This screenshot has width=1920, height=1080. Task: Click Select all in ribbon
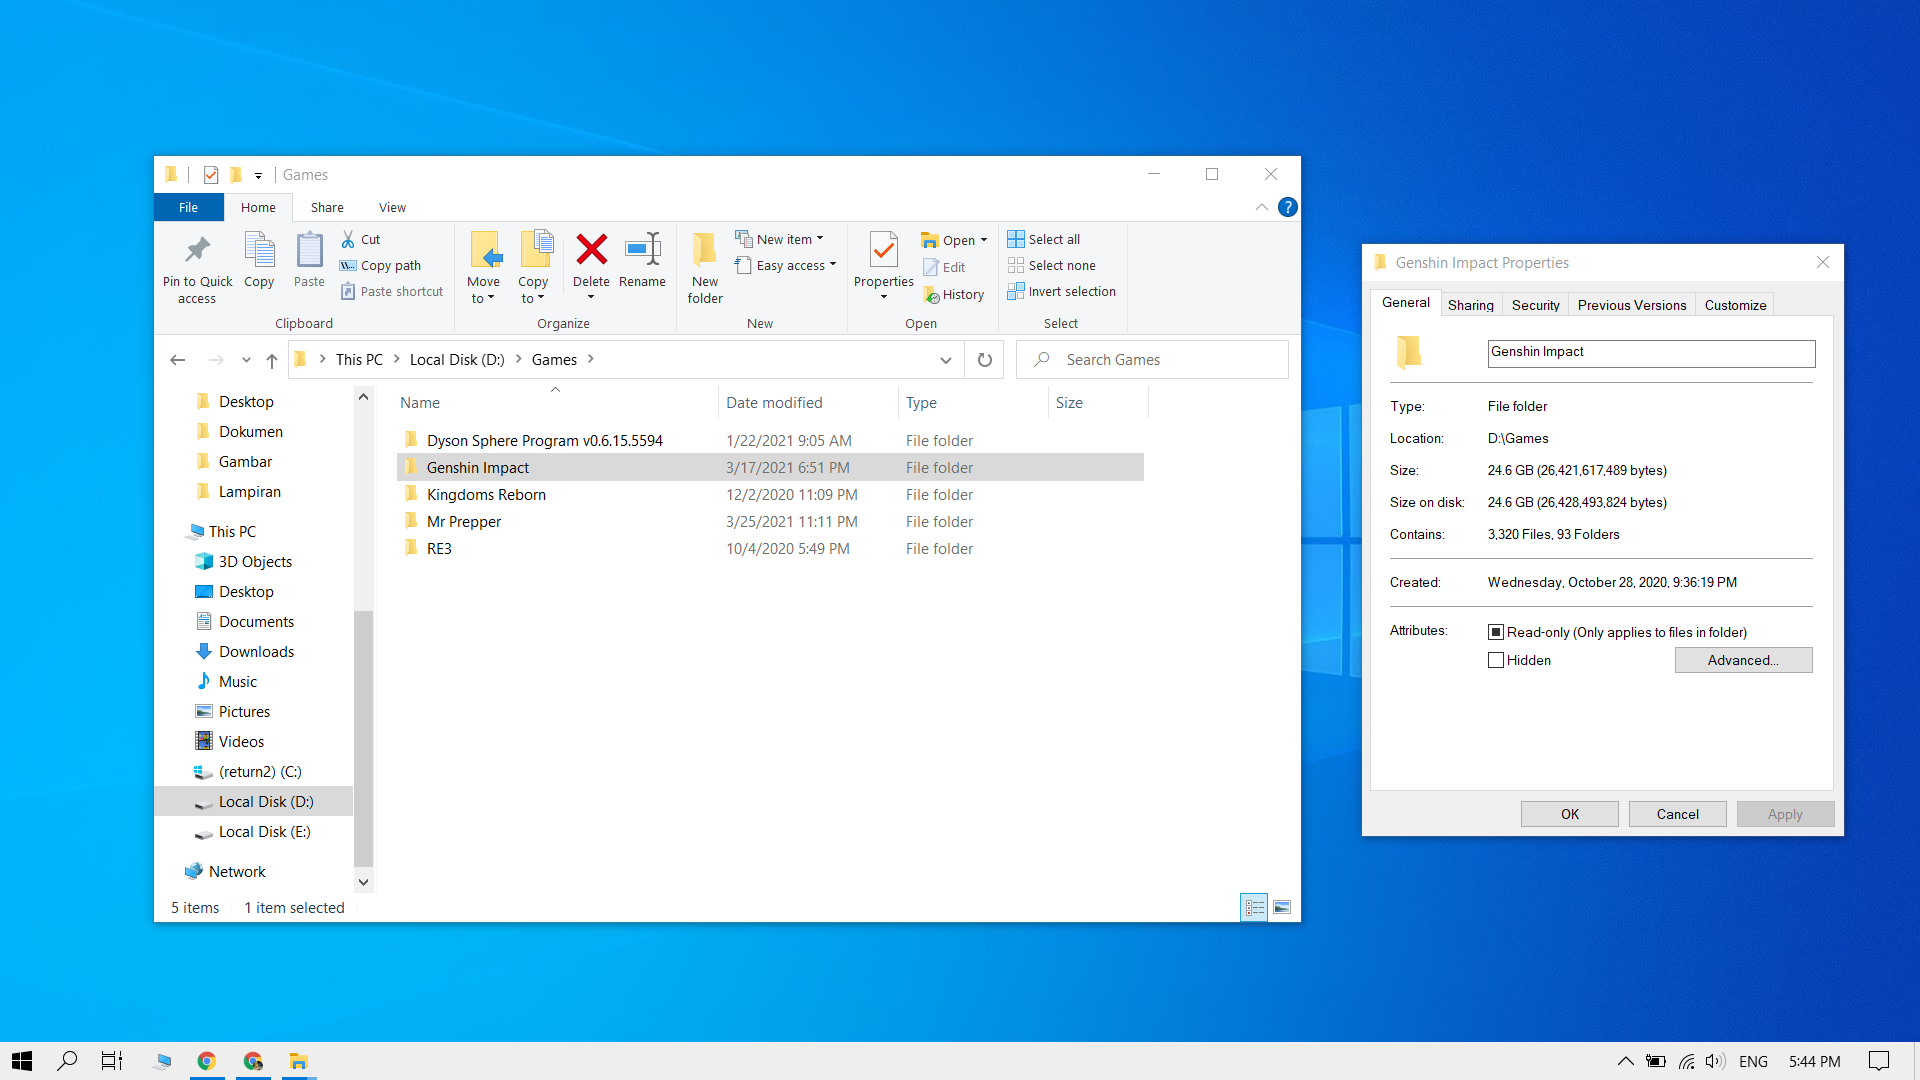click(x=1044, y=239)
